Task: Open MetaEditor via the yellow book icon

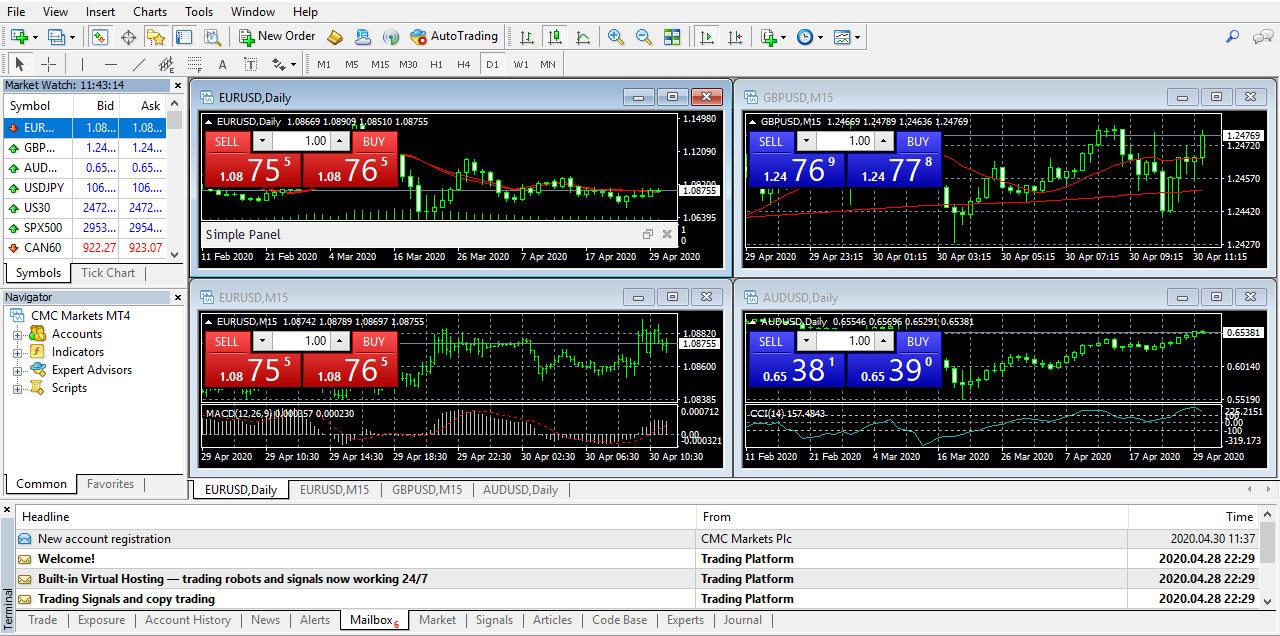Action: 335,37
